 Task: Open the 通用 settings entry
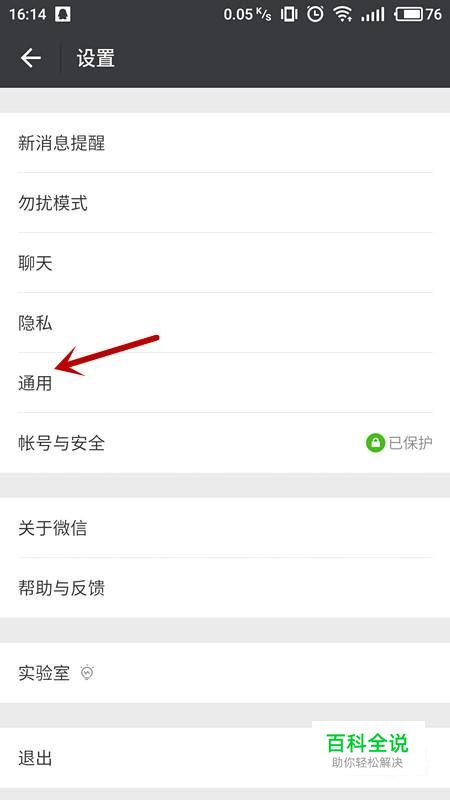pyautogui.click(x=225, y=383)
